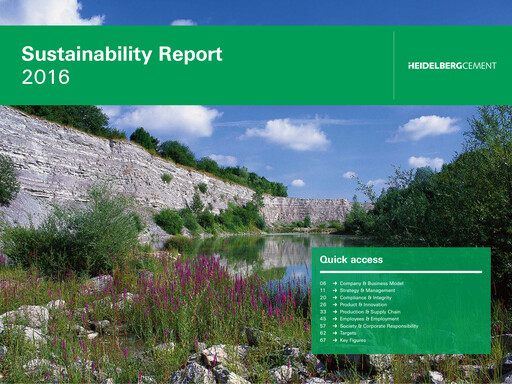Click page number 57 in Quick access
The image size is (512, 384).
coord(323,326)
